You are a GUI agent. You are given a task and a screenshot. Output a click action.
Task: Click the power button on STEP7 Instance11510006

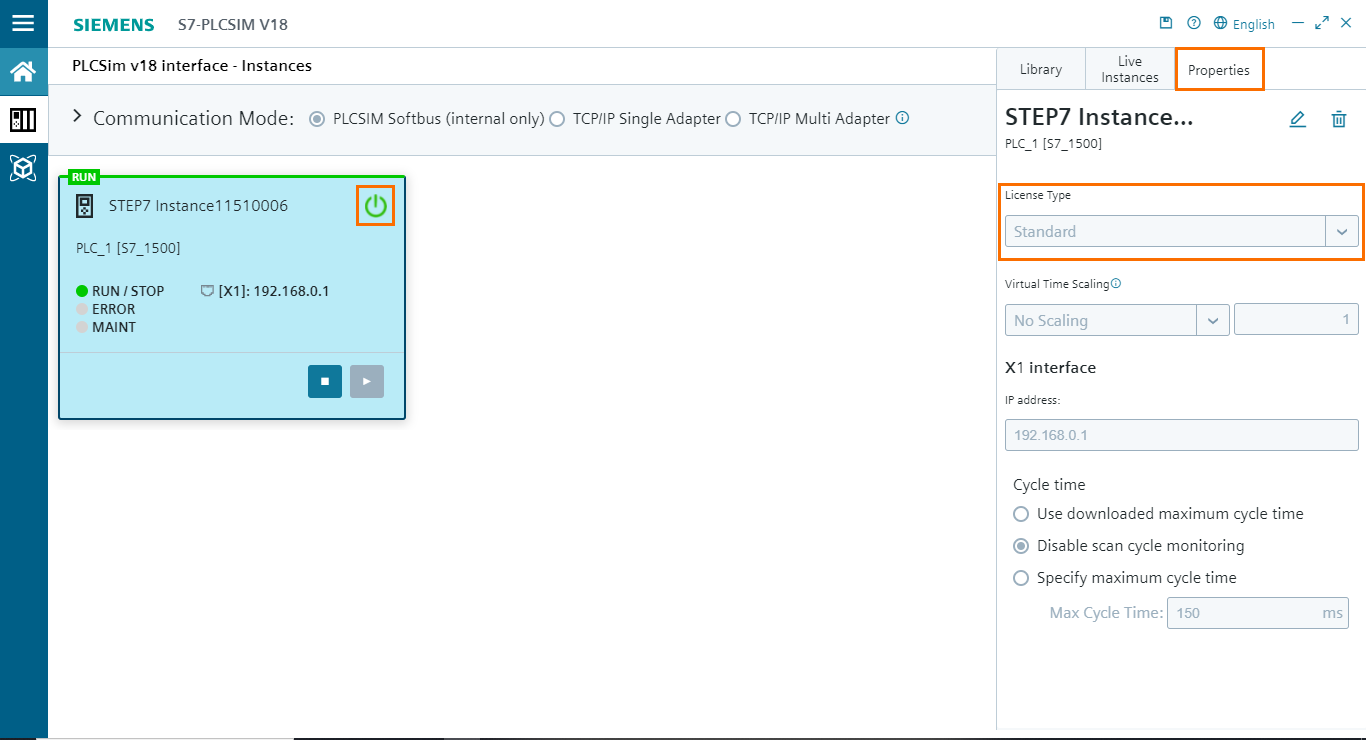[376, 205]
